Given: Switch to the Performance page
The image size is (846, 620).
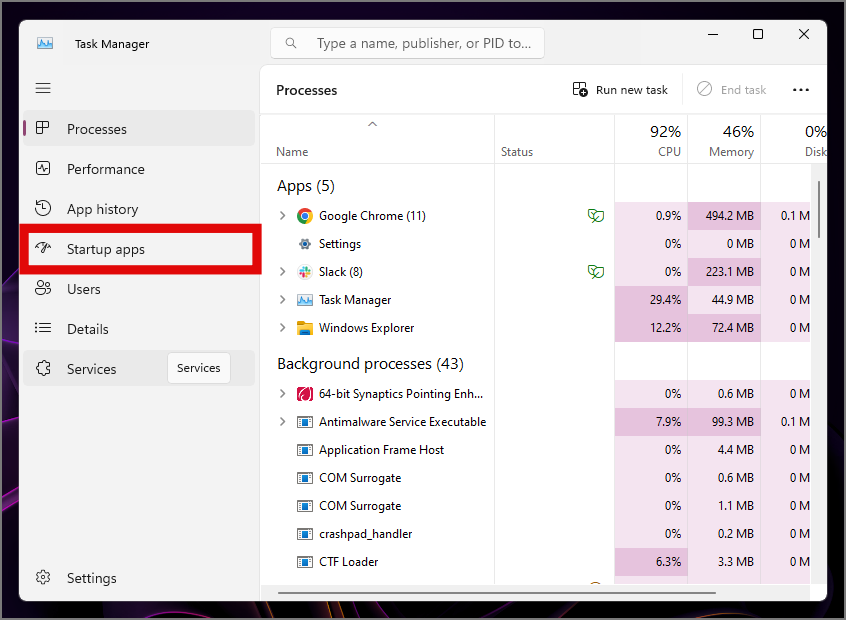Looking at the screenshot, I should tap(139, 169).
